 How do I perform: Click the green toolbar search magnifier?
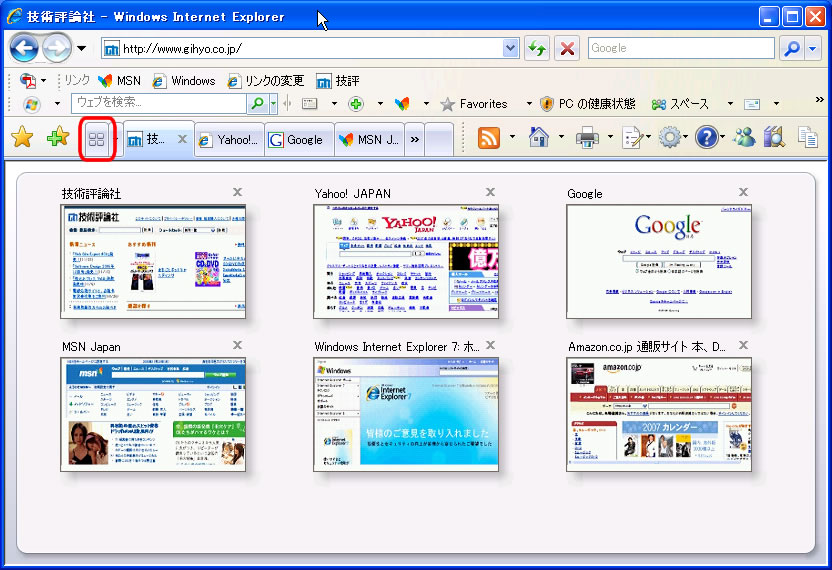(x=257, y=103)
